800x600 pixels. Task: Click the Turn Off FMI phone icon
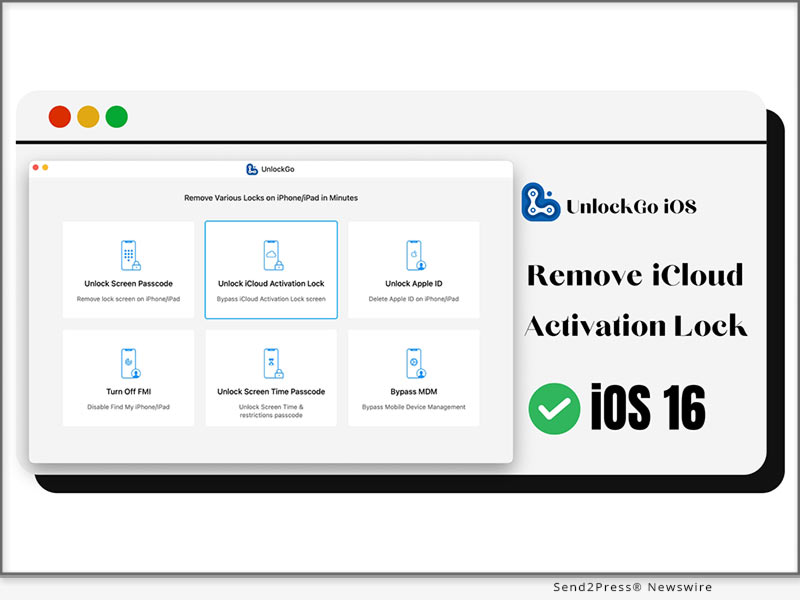[130, 363]
